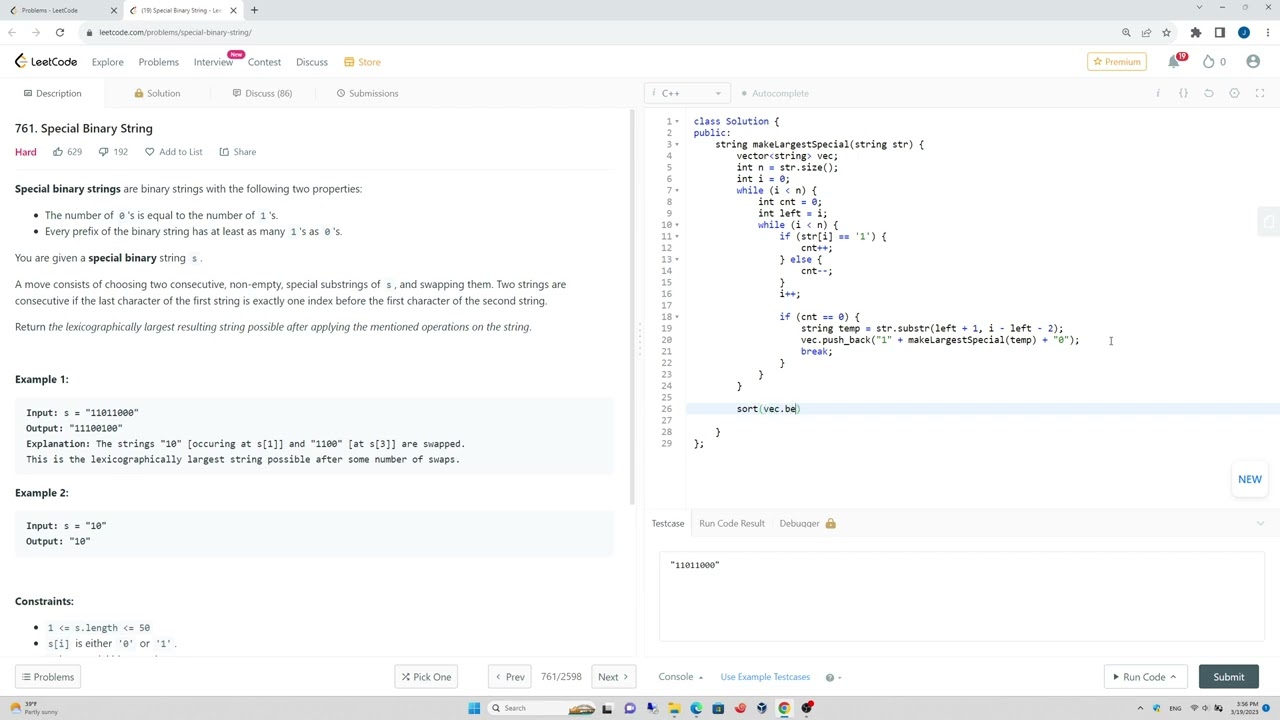Focus the Chrome address bar URL

click(x=175, y=32)
